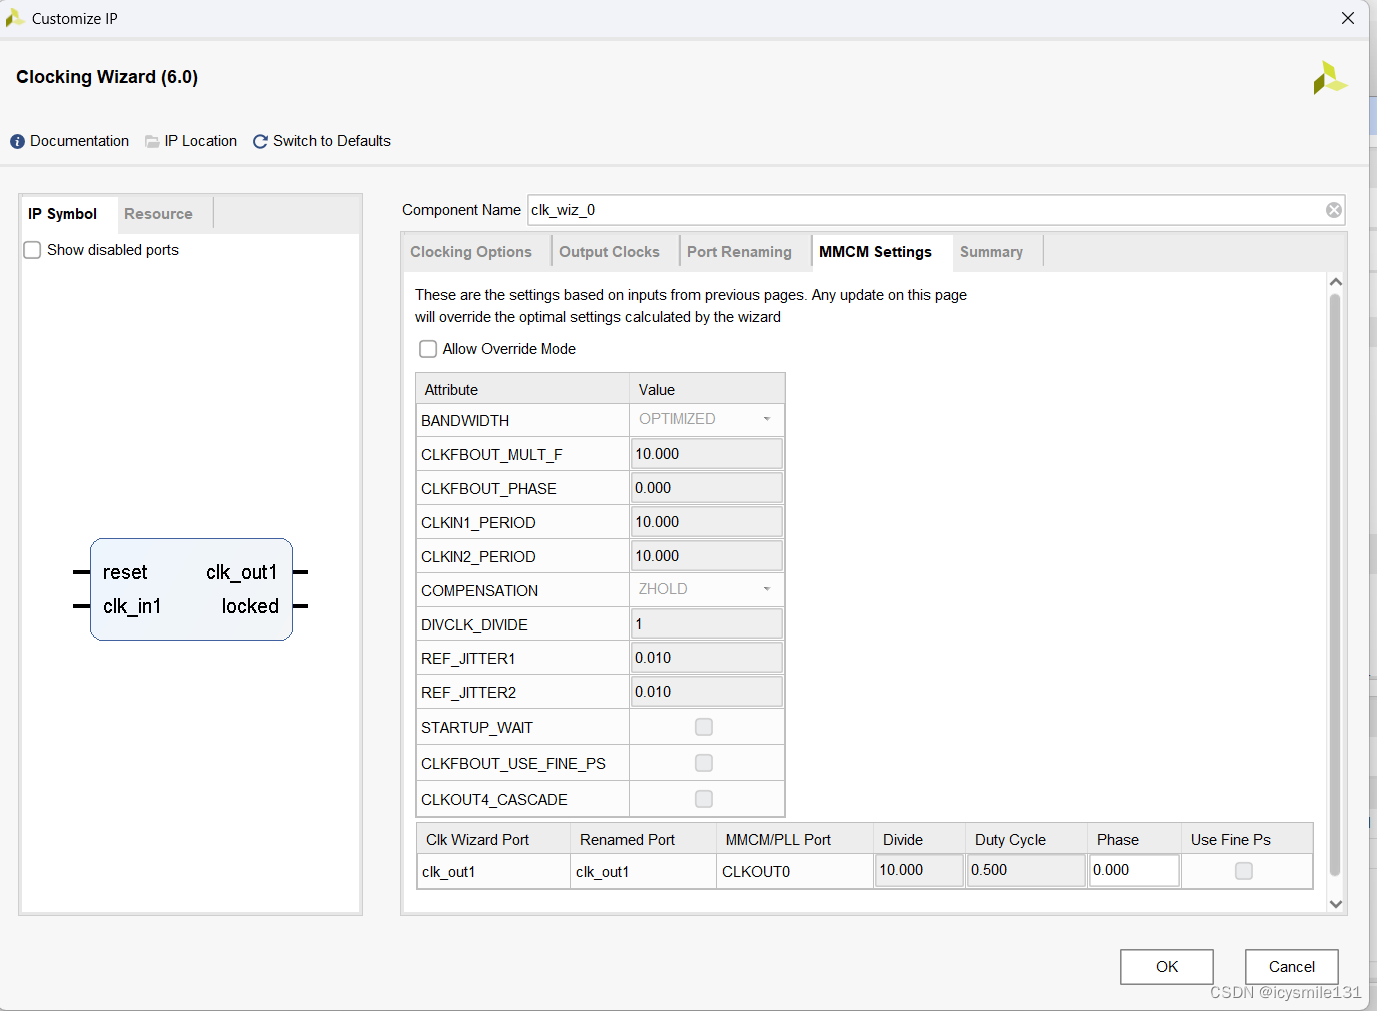The width and height of the screenshot is (1377, 1011).
Task: Click the Xilinx logo at top right
Action: [x=1329, y=78]
